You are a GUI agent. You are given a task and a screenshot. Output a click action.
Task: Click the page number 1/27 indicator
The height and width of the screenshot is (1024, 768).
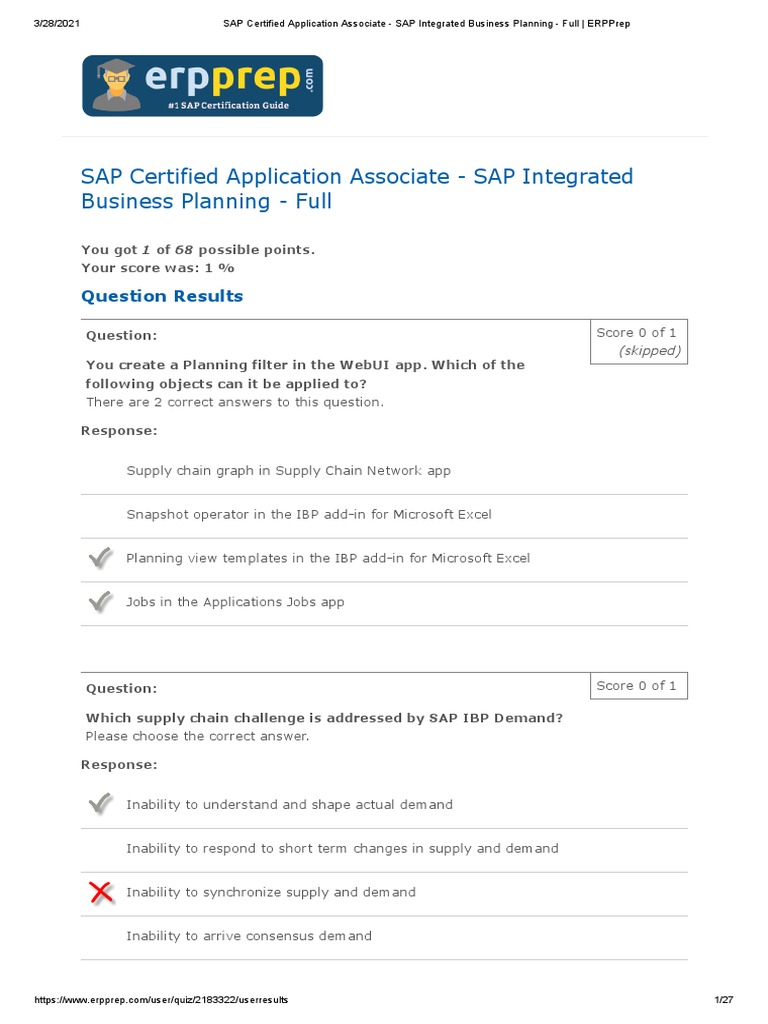724,1000
